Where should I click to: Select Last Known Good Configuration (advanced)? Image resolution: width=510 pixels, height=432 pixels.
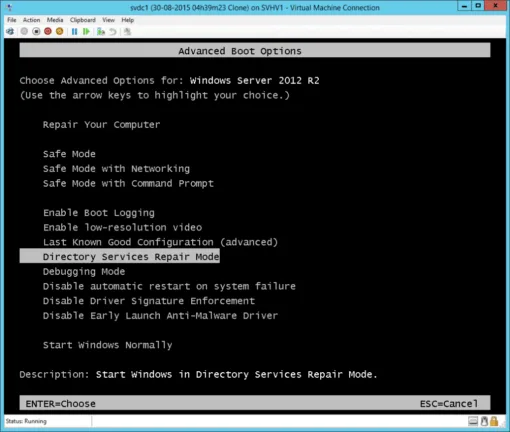tap(160, 242)
